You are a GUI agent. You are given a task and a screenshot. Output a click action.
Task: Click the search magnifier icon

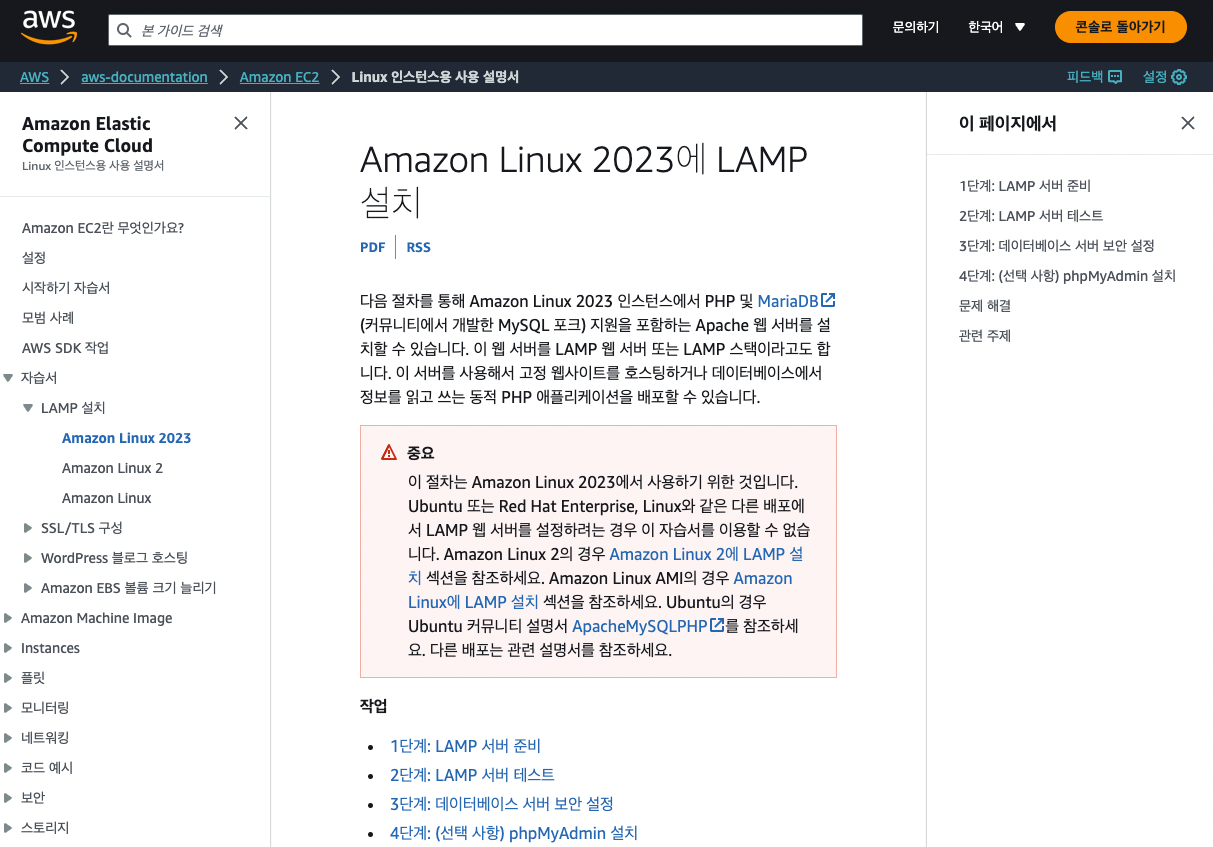[125, 30]
